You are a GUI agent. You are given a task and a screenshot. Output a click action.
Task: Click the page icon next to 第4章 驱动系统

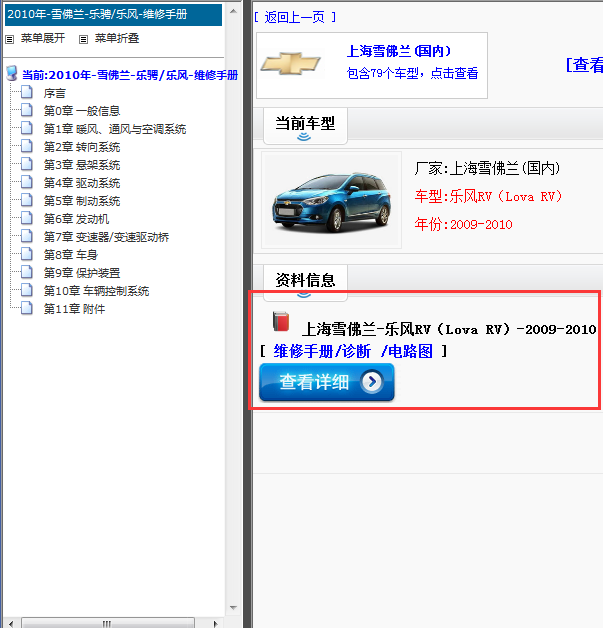[x=27, y=182]
